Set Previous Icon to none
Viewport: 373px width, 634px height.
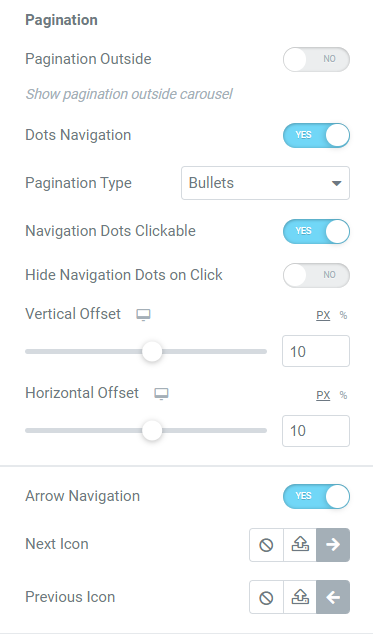[x=266, y=597]
